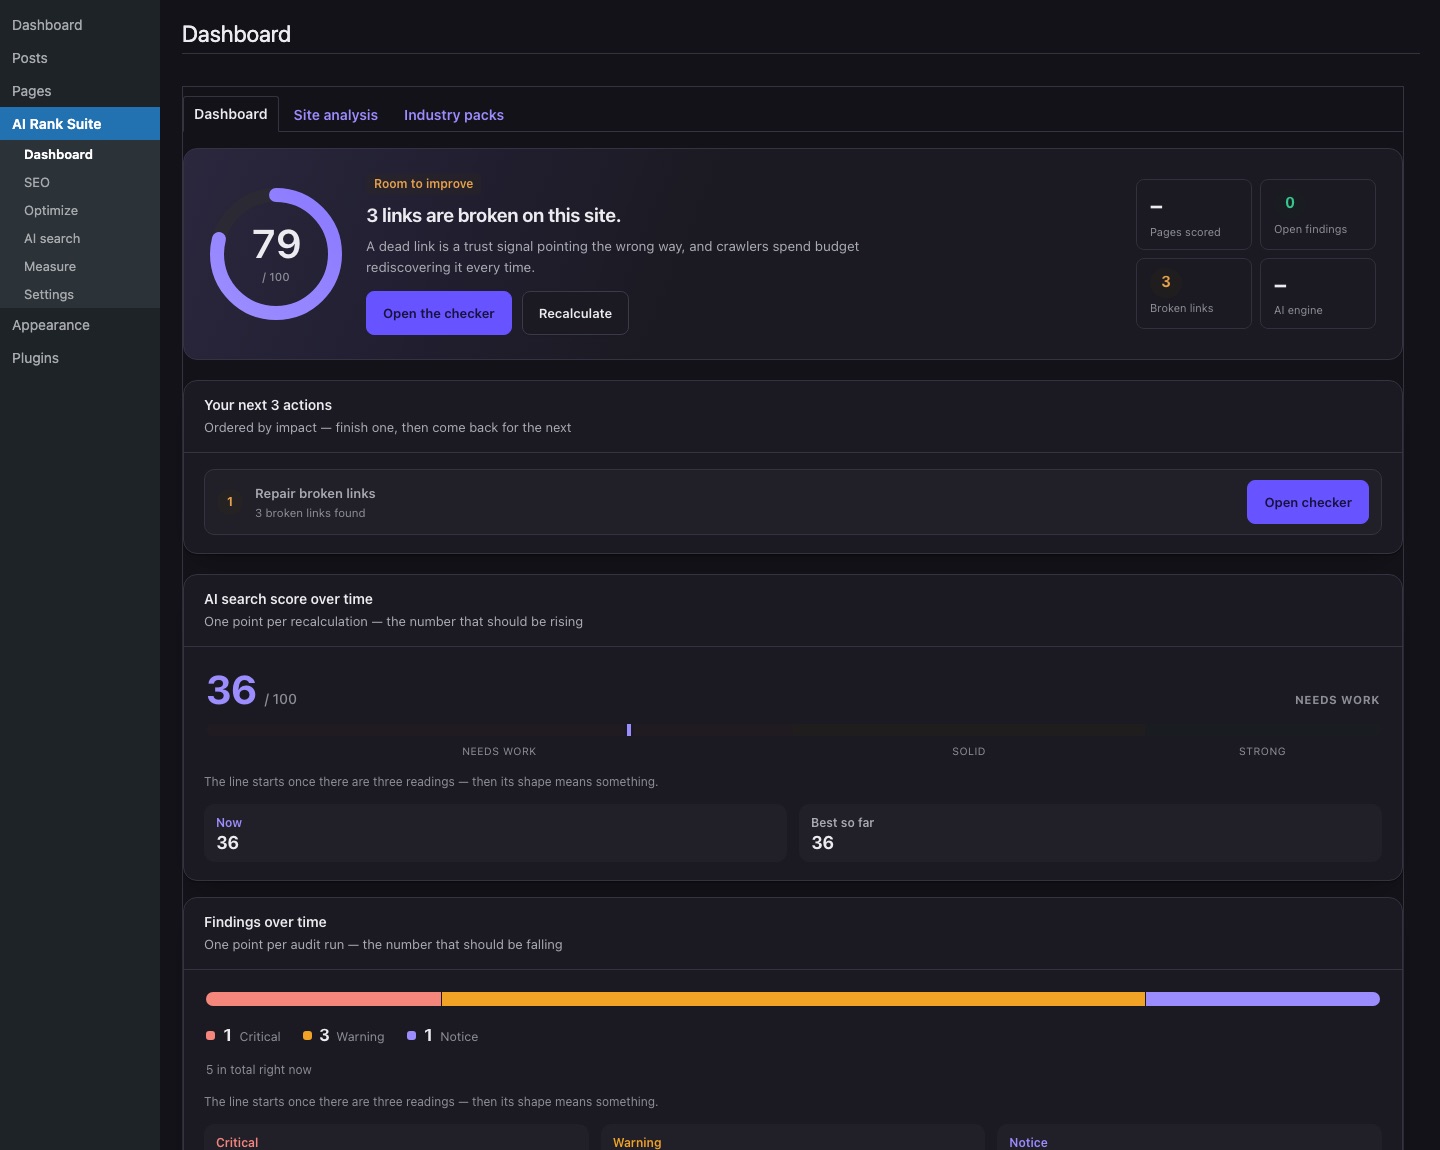Click the Repair broken links title
The width and height of the screenshot is (1440, 1150).
coord(315,494)
